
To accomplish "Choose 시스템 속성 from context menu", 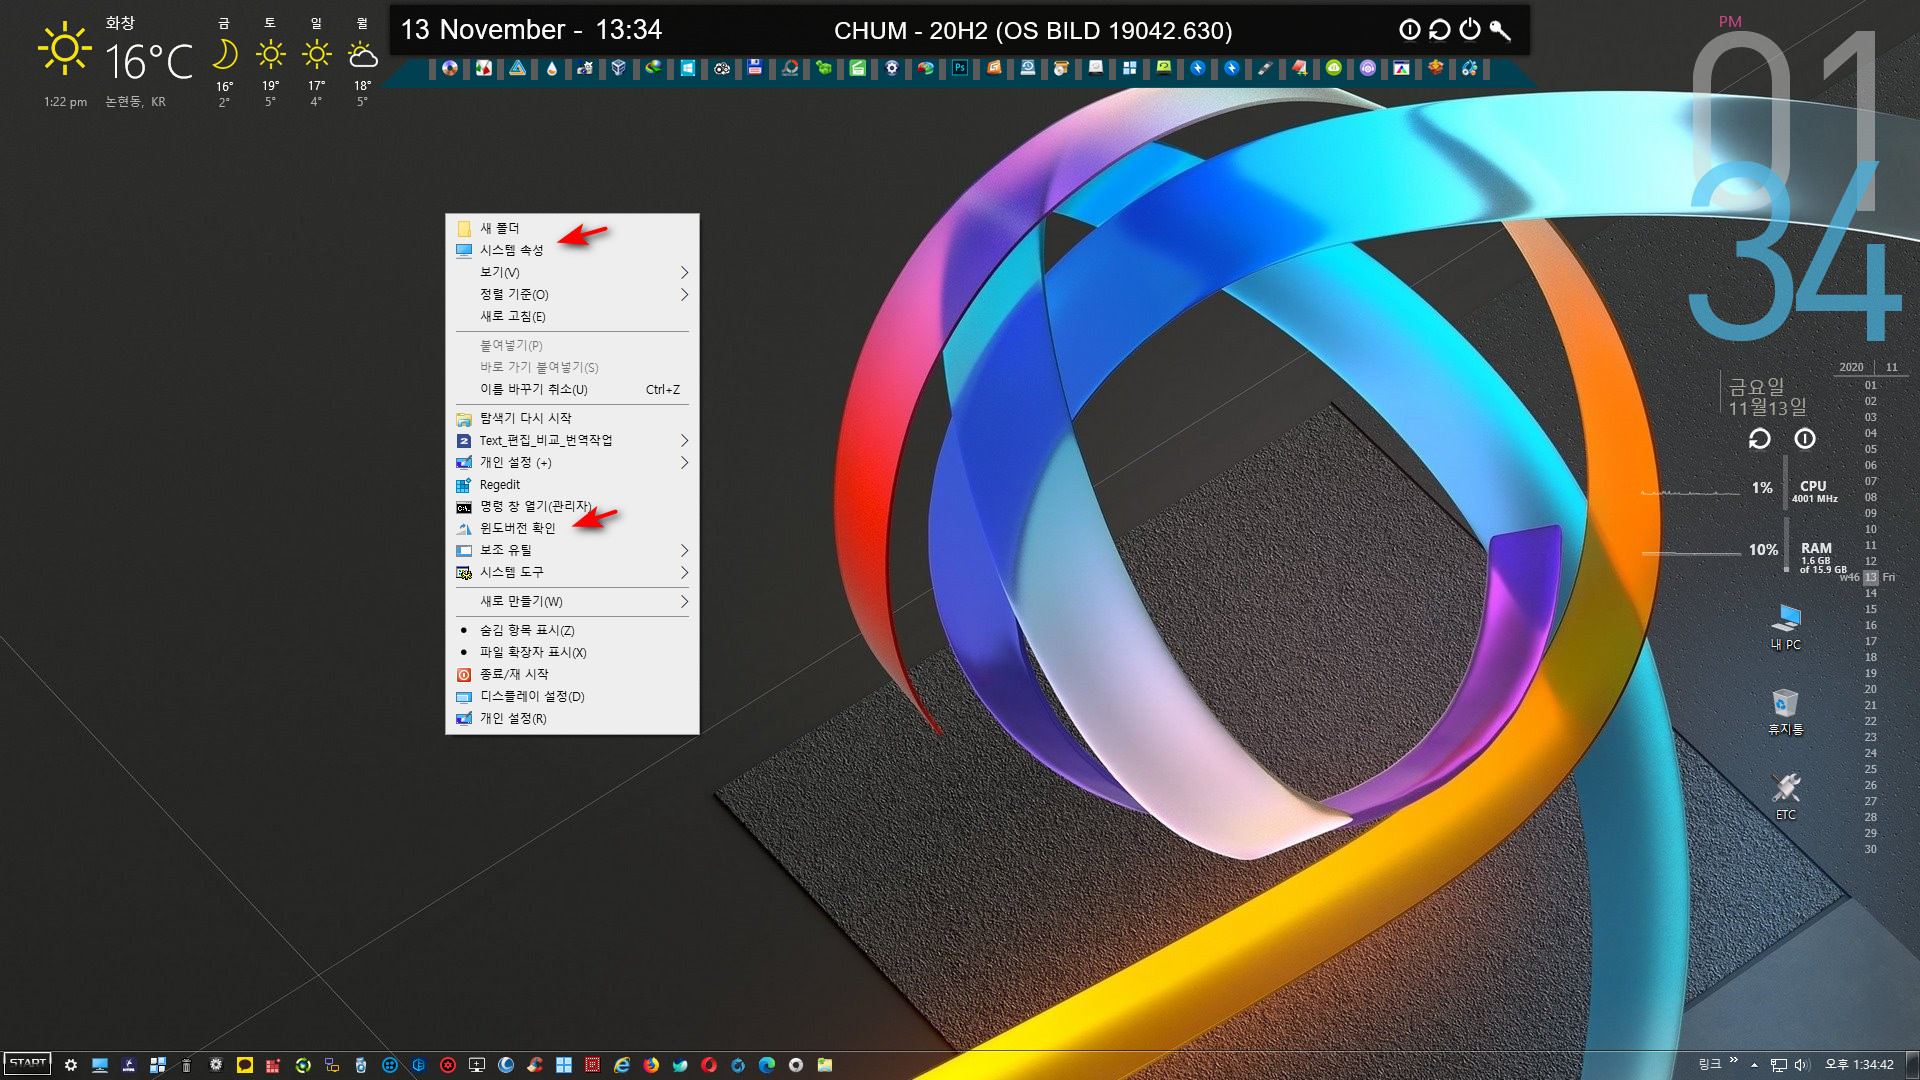I will pyautogui.click(x=572, y=250).
